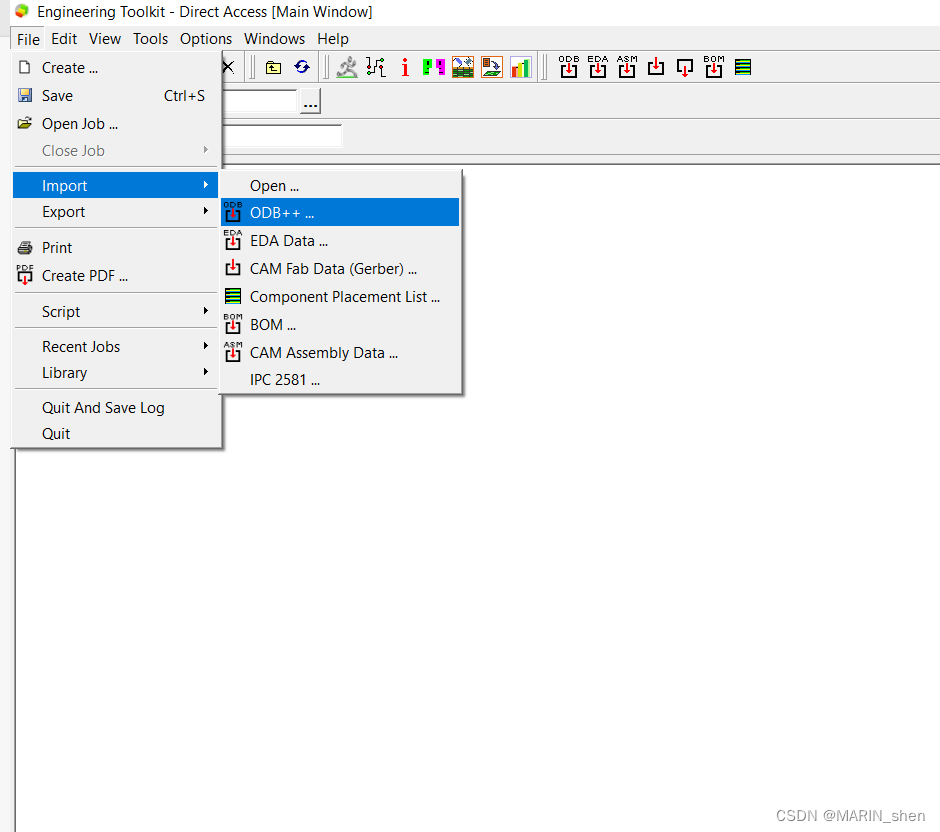The height and width of the screenshot is (832, 940).
Task: Open the Tools menu
Action: (x=150, y=39)
